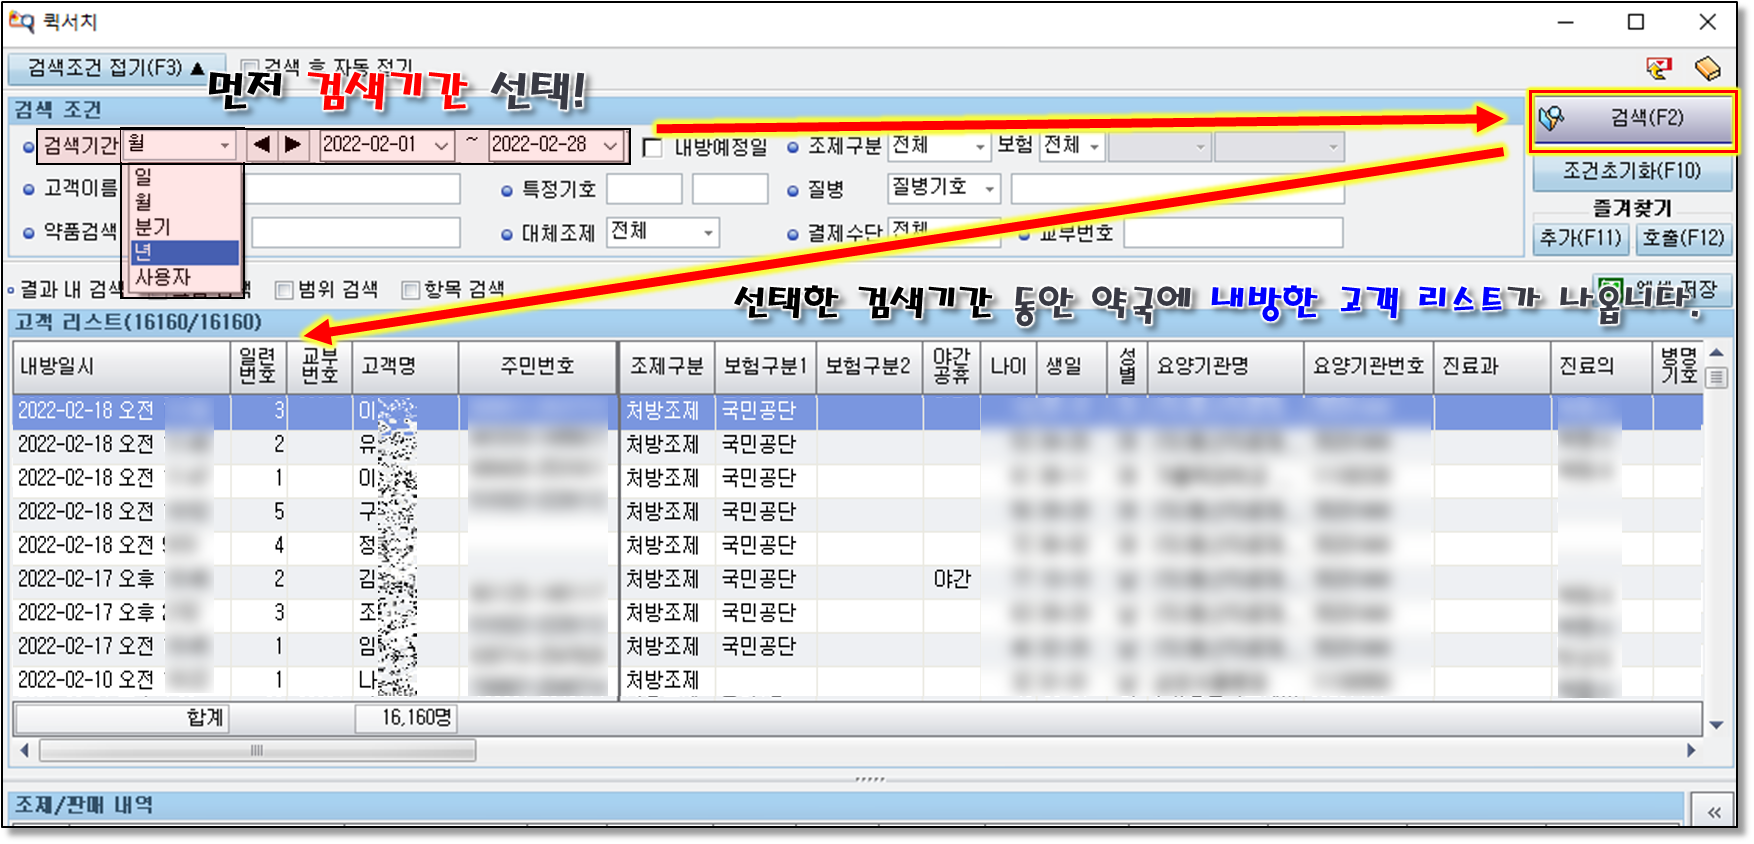Click the 호출(F12) favorites button
Viewport: 1754px width, 844px height.
(x=1683, y=238)
